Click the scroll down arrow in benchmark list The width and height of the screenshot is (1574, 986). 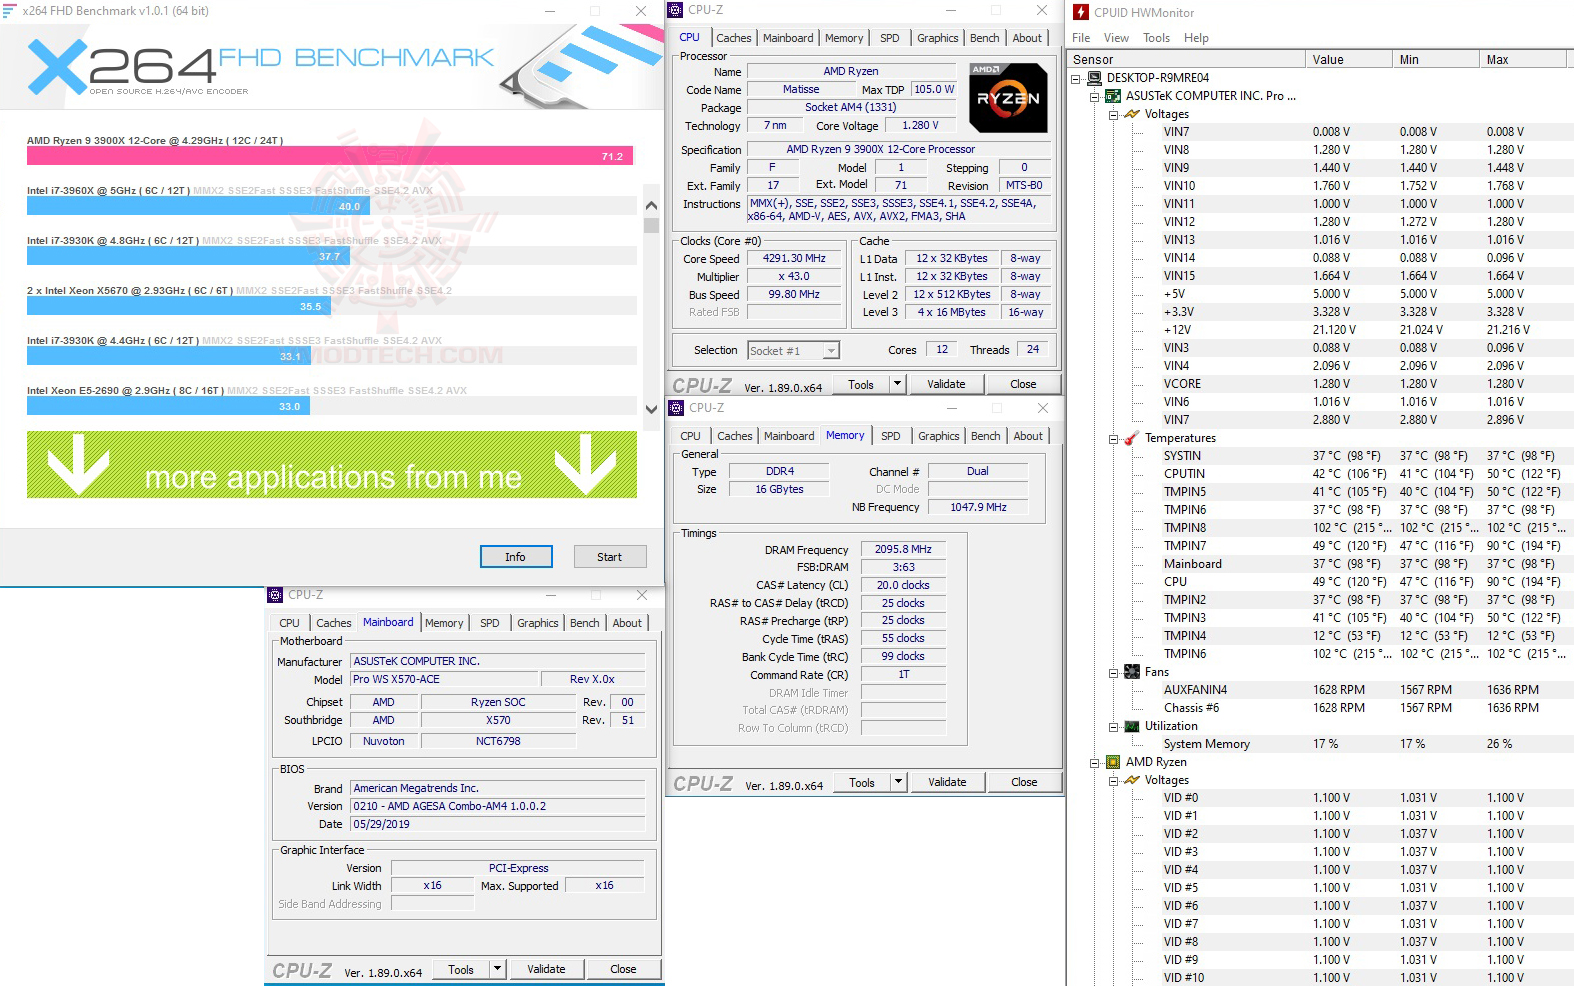tap(652, 409)
